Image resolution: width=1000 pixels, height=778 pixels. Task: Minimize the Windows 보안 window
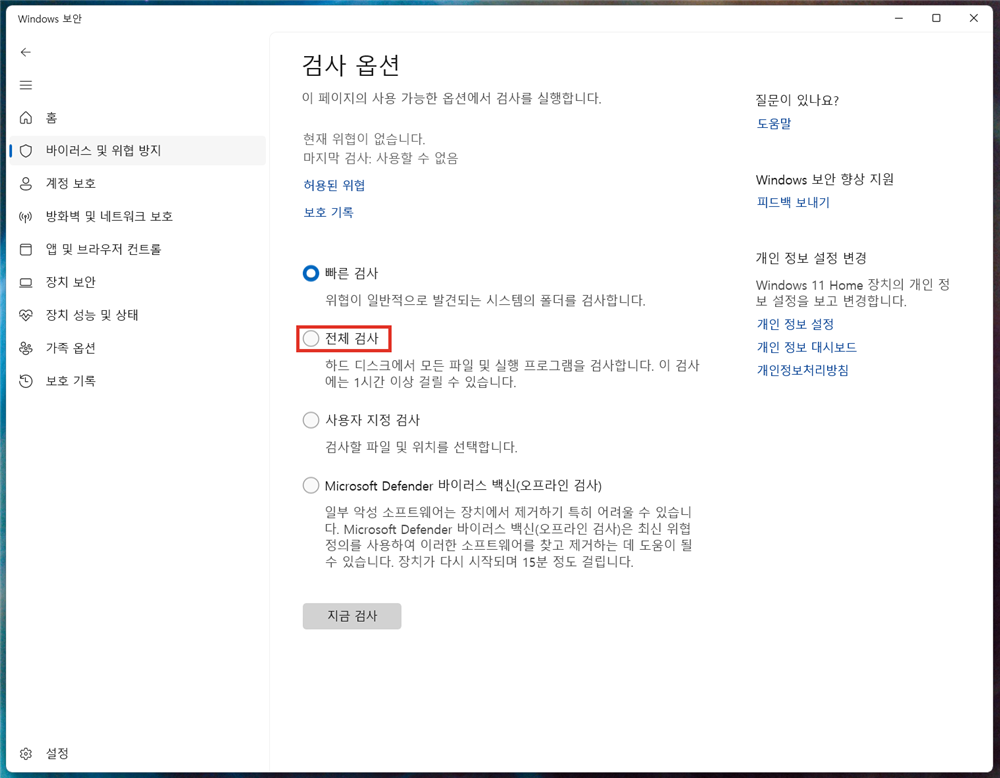(x=899, y=18)
